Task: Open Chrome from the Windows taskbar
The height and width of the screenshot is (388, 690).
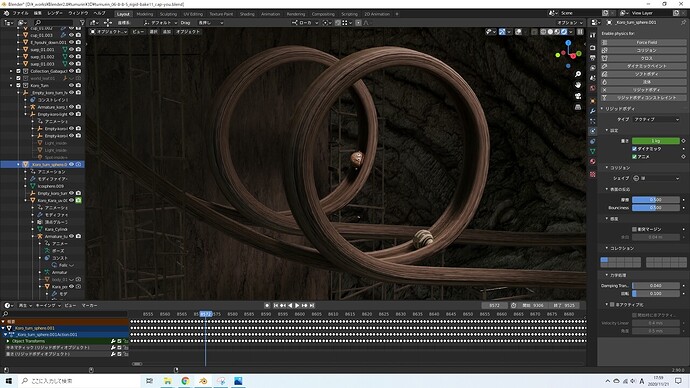Action: click(x=185, y=381)
